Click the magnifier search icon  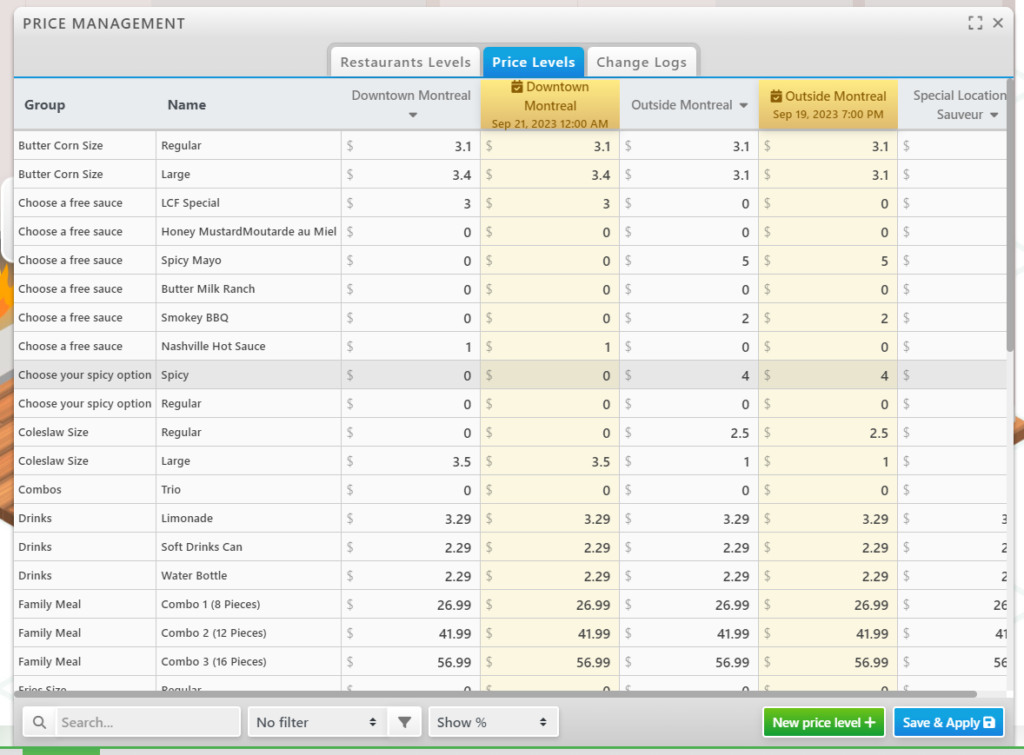[x=39, y=722]
